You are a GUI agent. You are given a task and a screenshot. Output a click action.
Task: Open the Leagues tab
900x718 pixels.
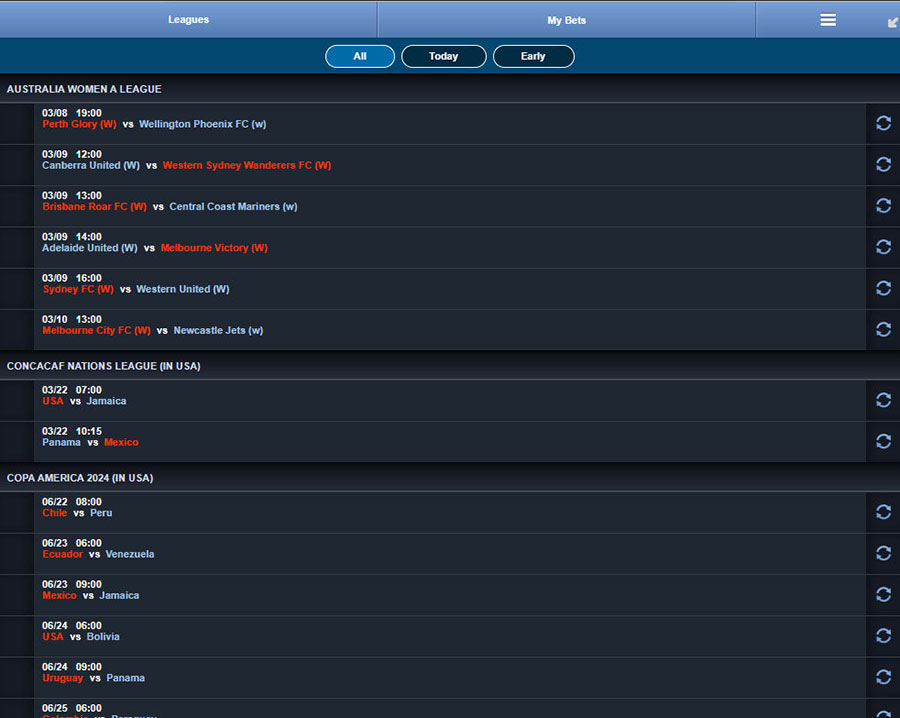[x=188, y=20]
